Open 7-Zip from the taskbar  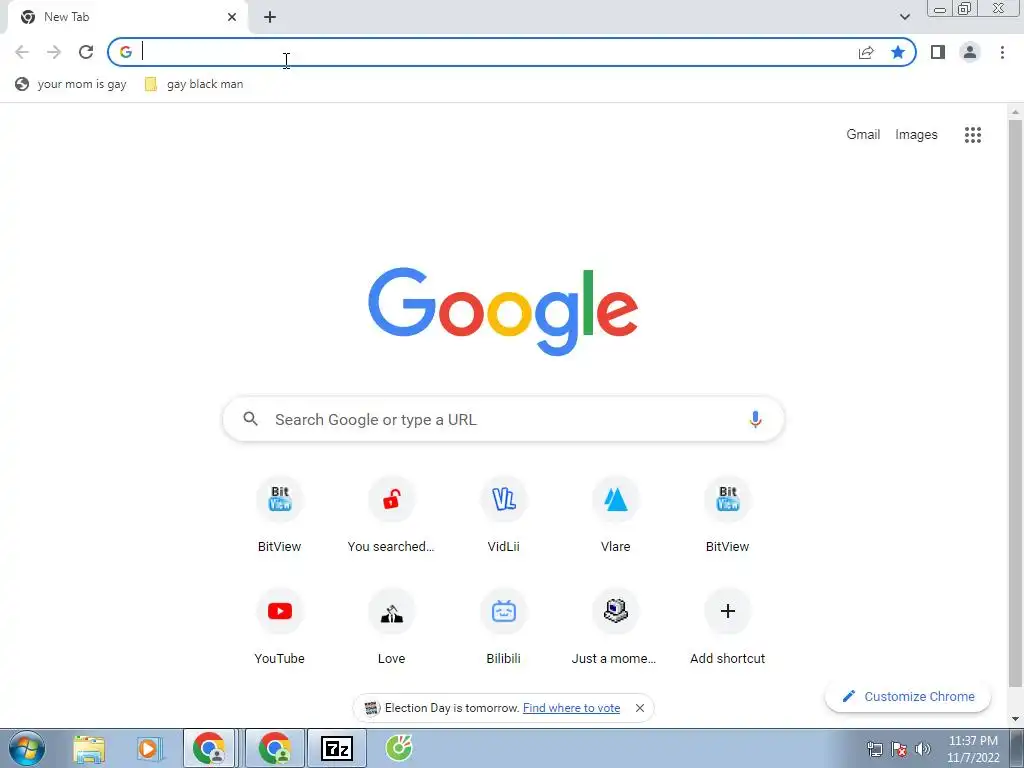coord(337,748)
